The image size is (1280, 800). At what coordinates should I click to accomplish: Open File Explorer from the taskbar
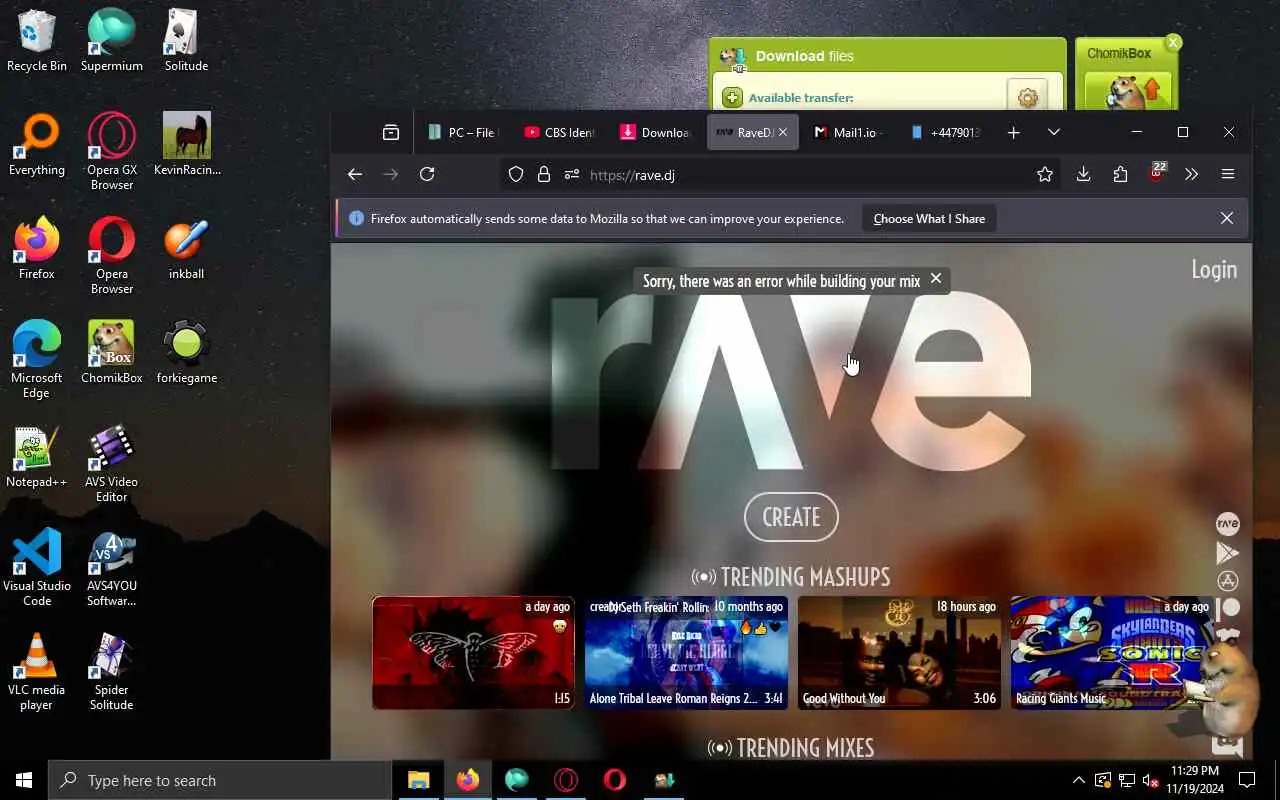tap(418, 780)
